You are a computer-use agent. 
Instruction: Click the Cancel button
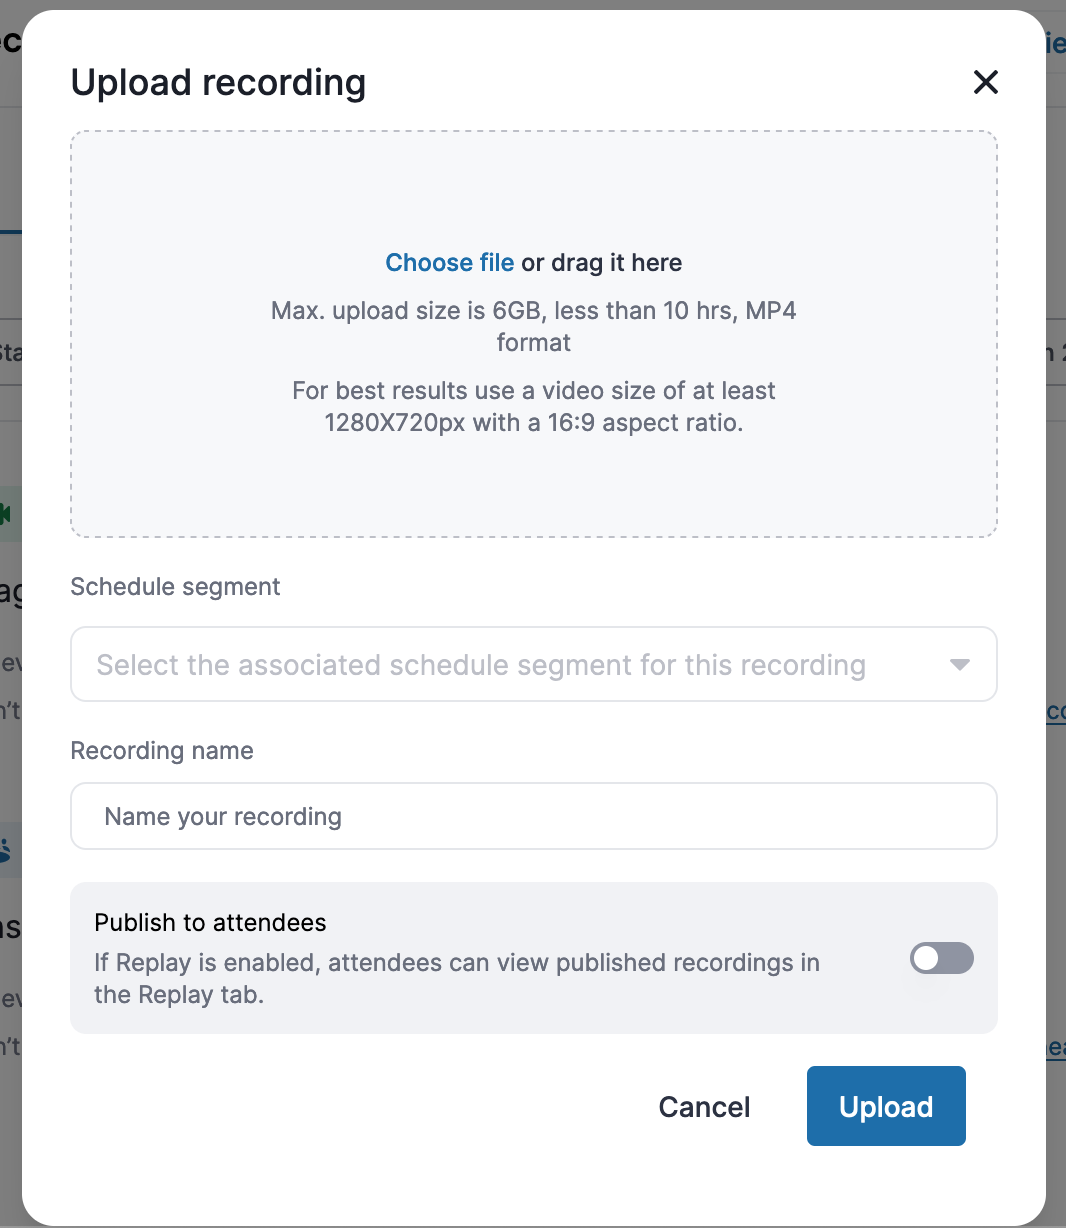tap(704, 1107)
